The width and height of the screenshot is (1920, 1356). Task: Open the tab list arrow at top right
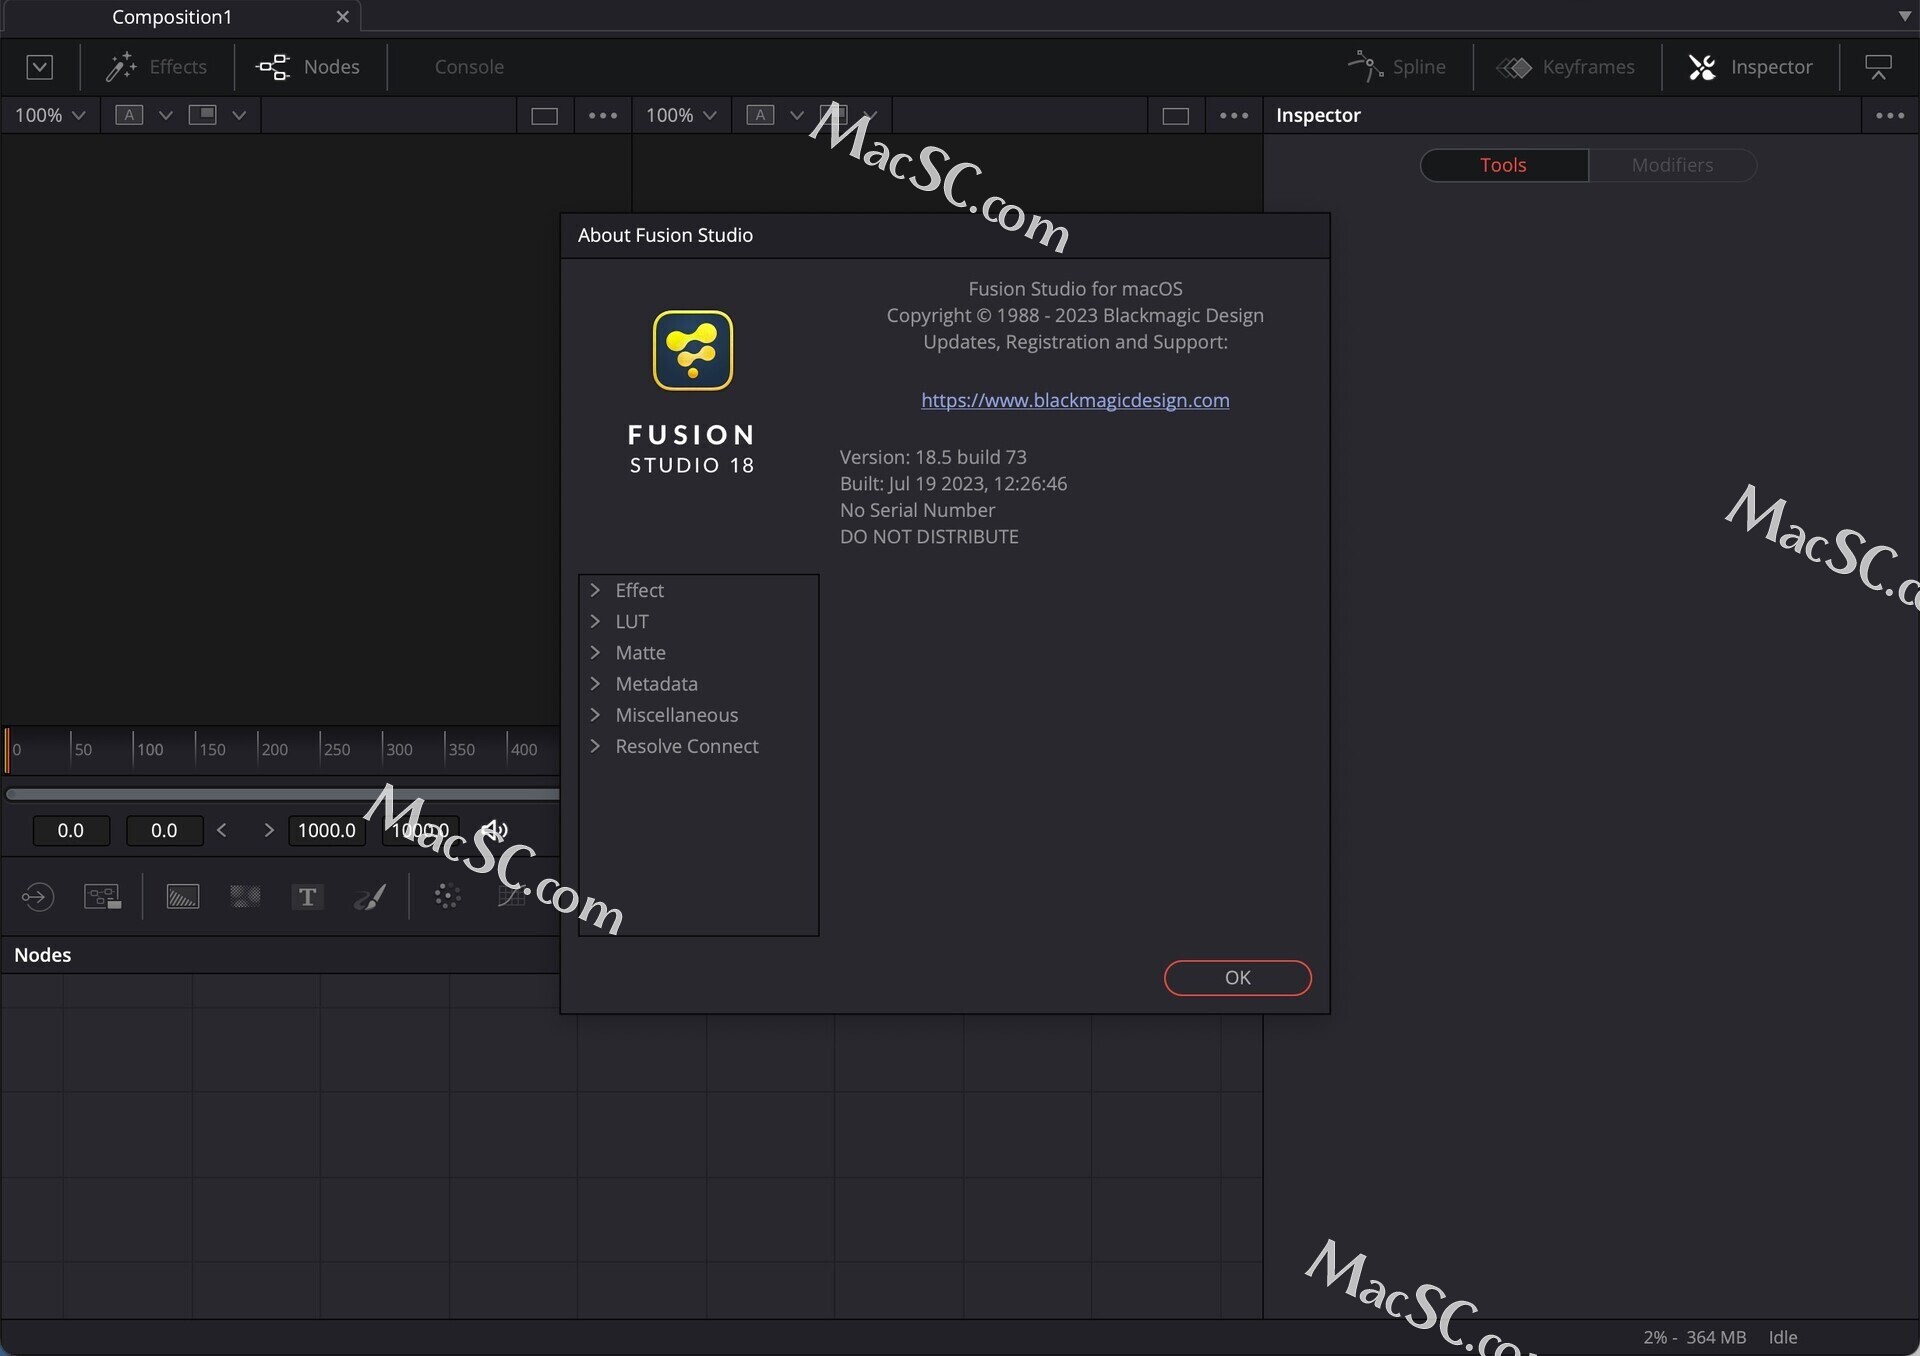[x=1904, y=16]
